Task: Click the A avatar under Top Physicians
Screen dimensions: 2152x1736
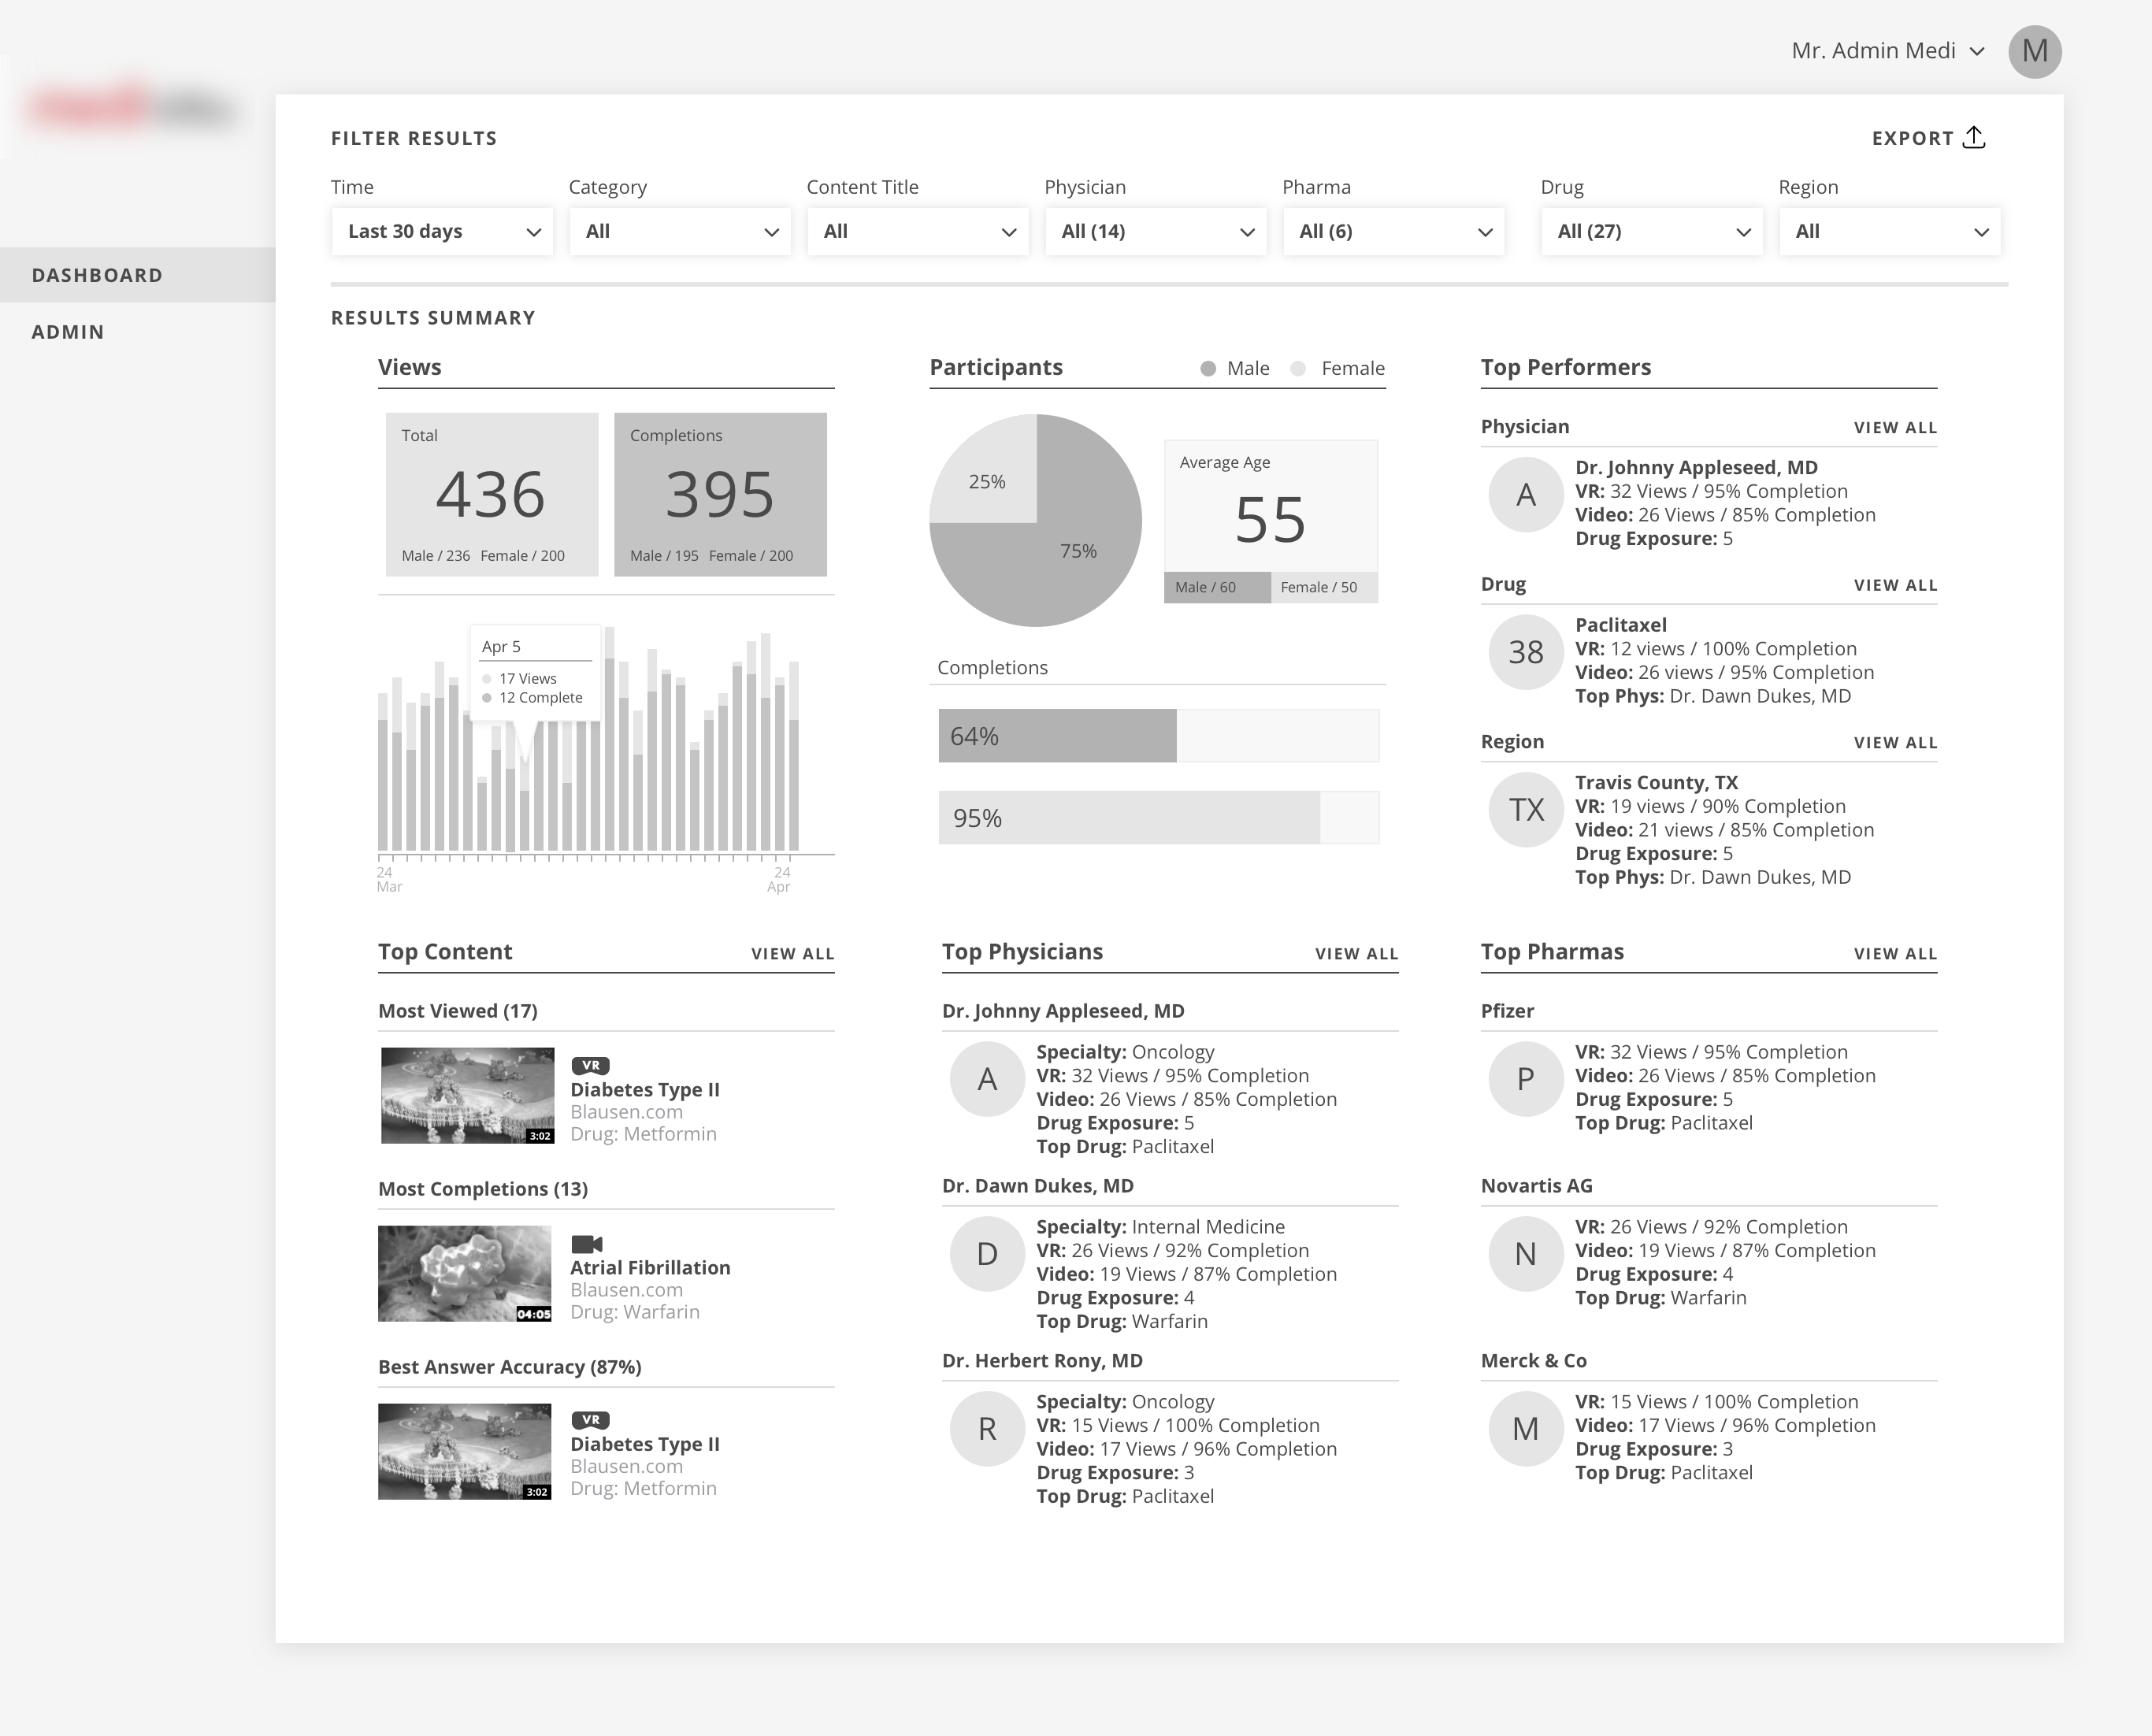Action: coord(987,1079)
